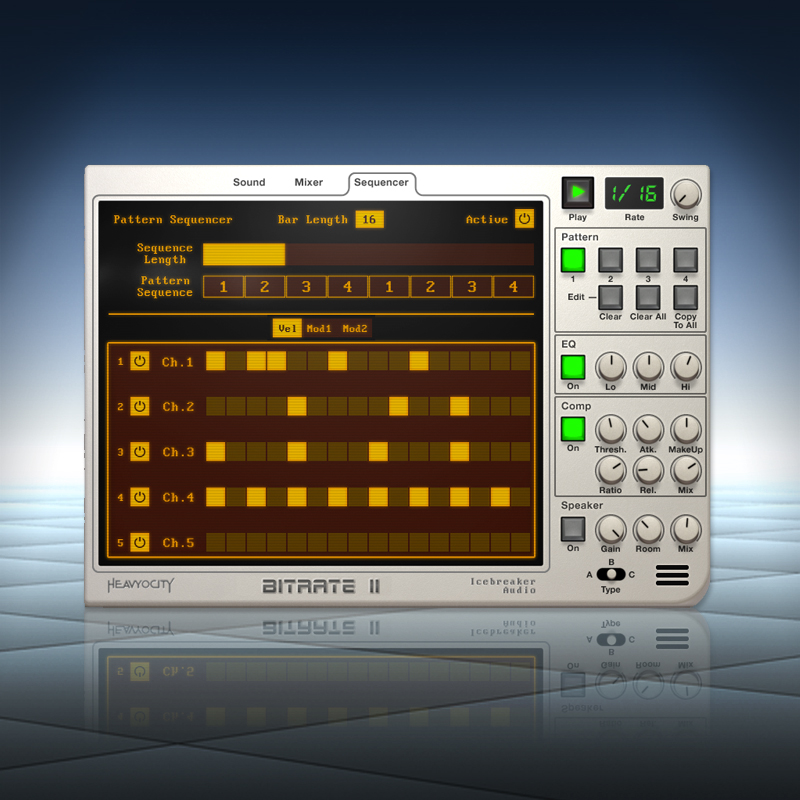Click the Bar Length value 16
This screenshot has width=800, height=800.
[369, 219]
